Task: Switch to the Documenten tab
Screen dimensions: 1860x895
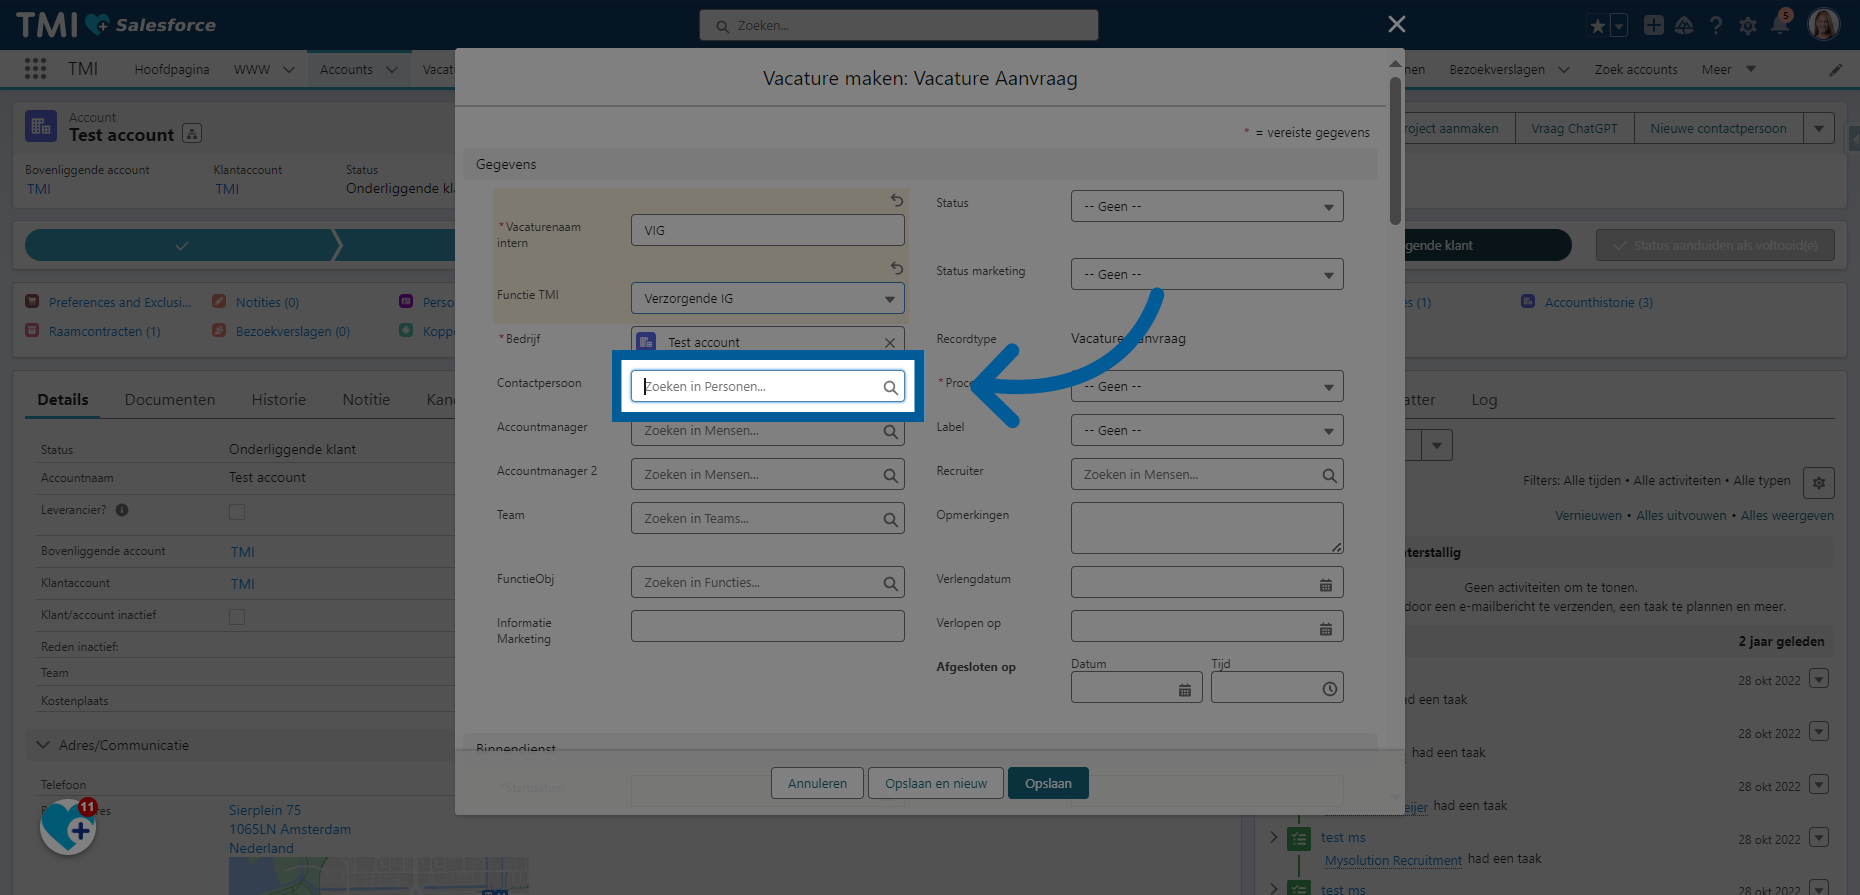Action: click(x=169, y=400)
